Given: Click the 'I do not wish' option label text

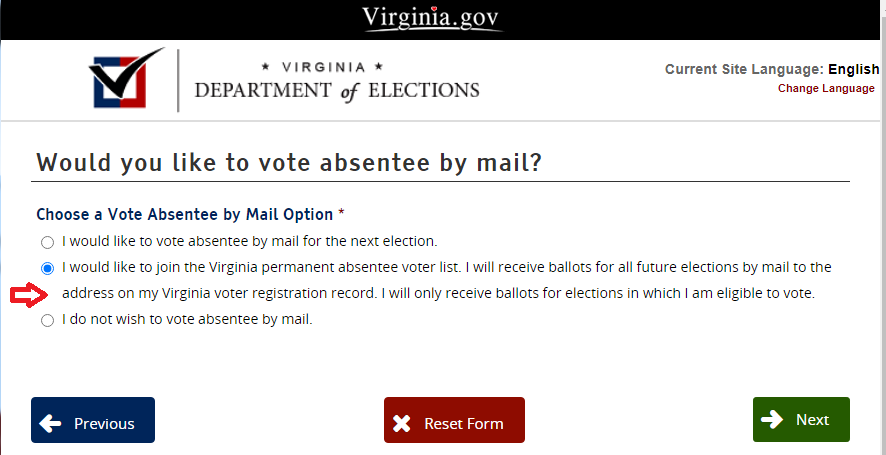Looking at the screenshot, I should [x=187, y=320].
